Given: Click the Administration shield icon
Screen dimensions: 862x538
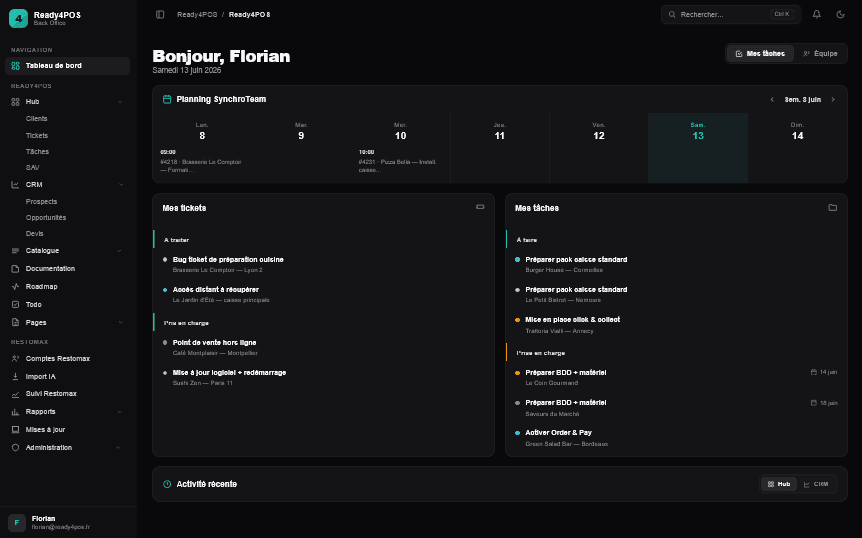Looking at the screenshot, I should pos(15,448).
